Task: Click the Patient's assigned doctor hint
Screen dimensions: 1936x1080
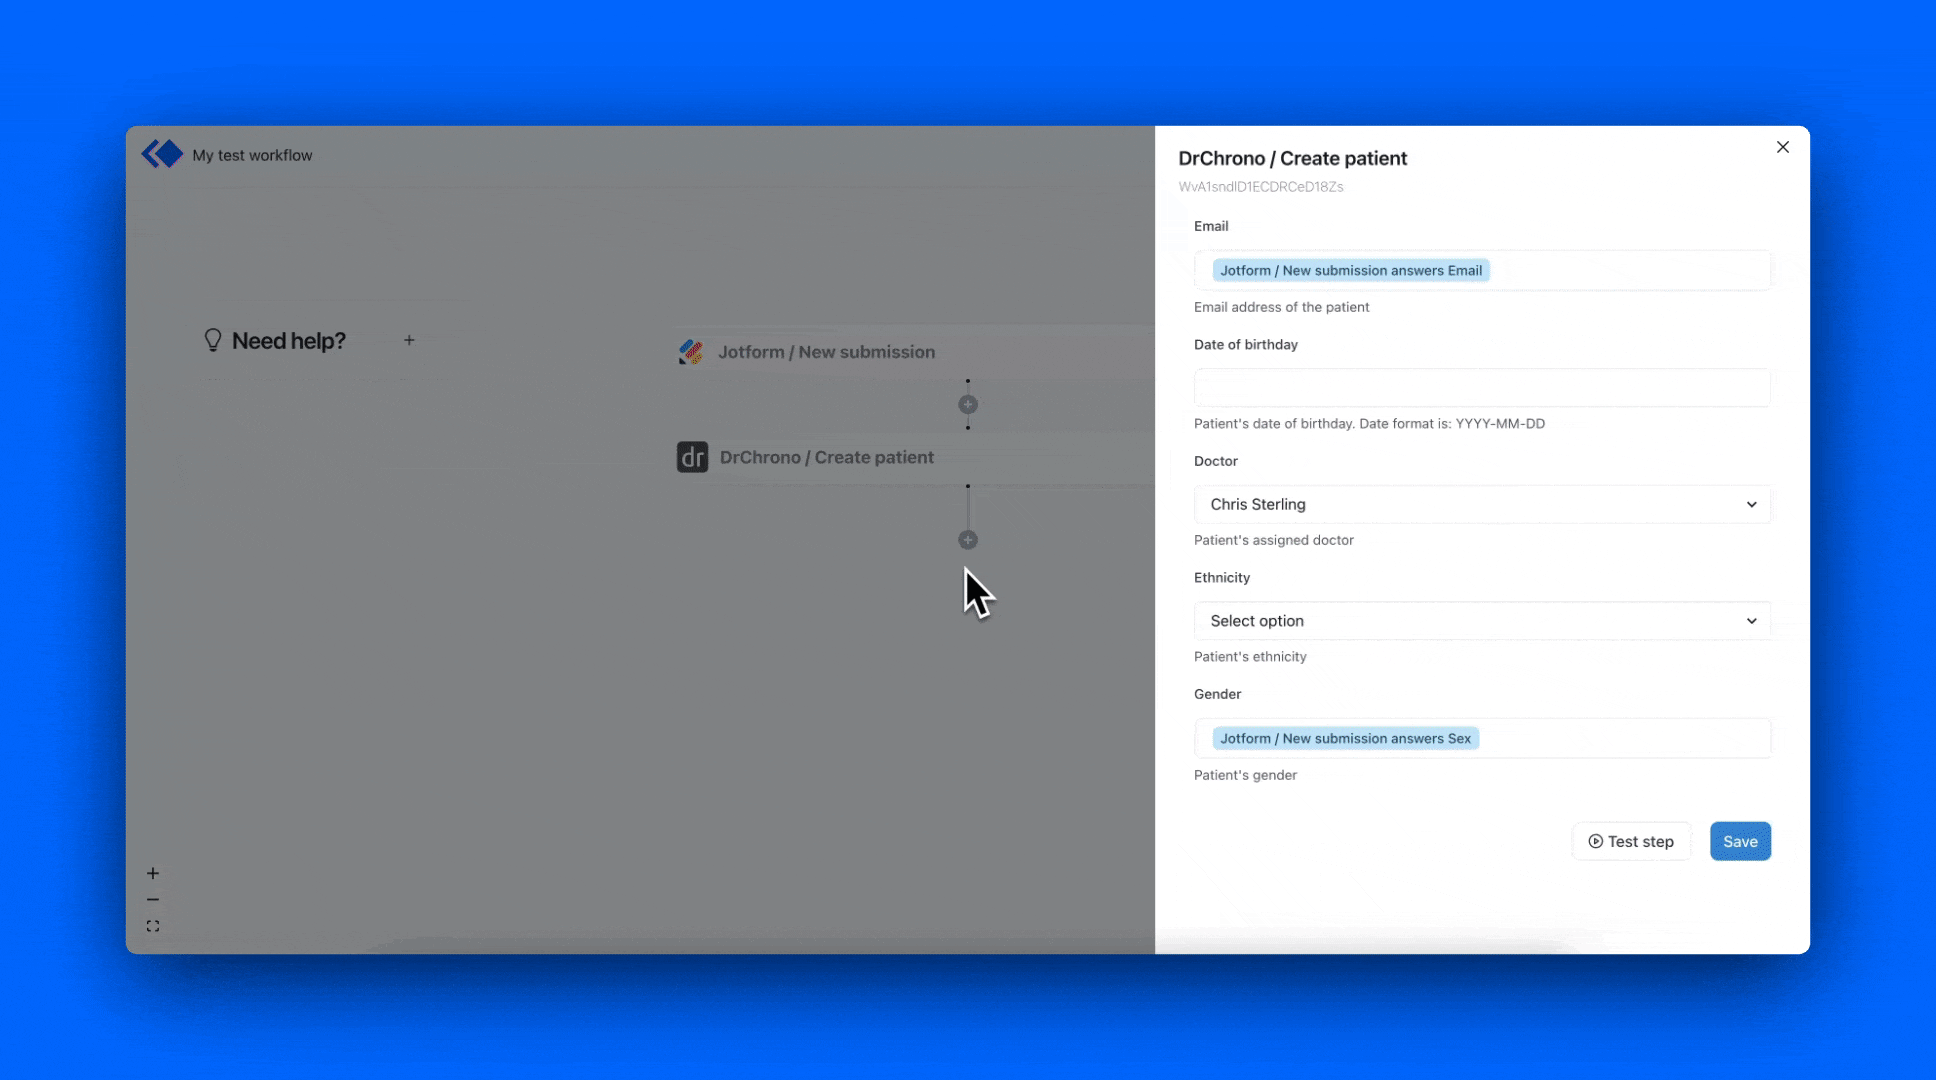Action: coord(1273,540)
